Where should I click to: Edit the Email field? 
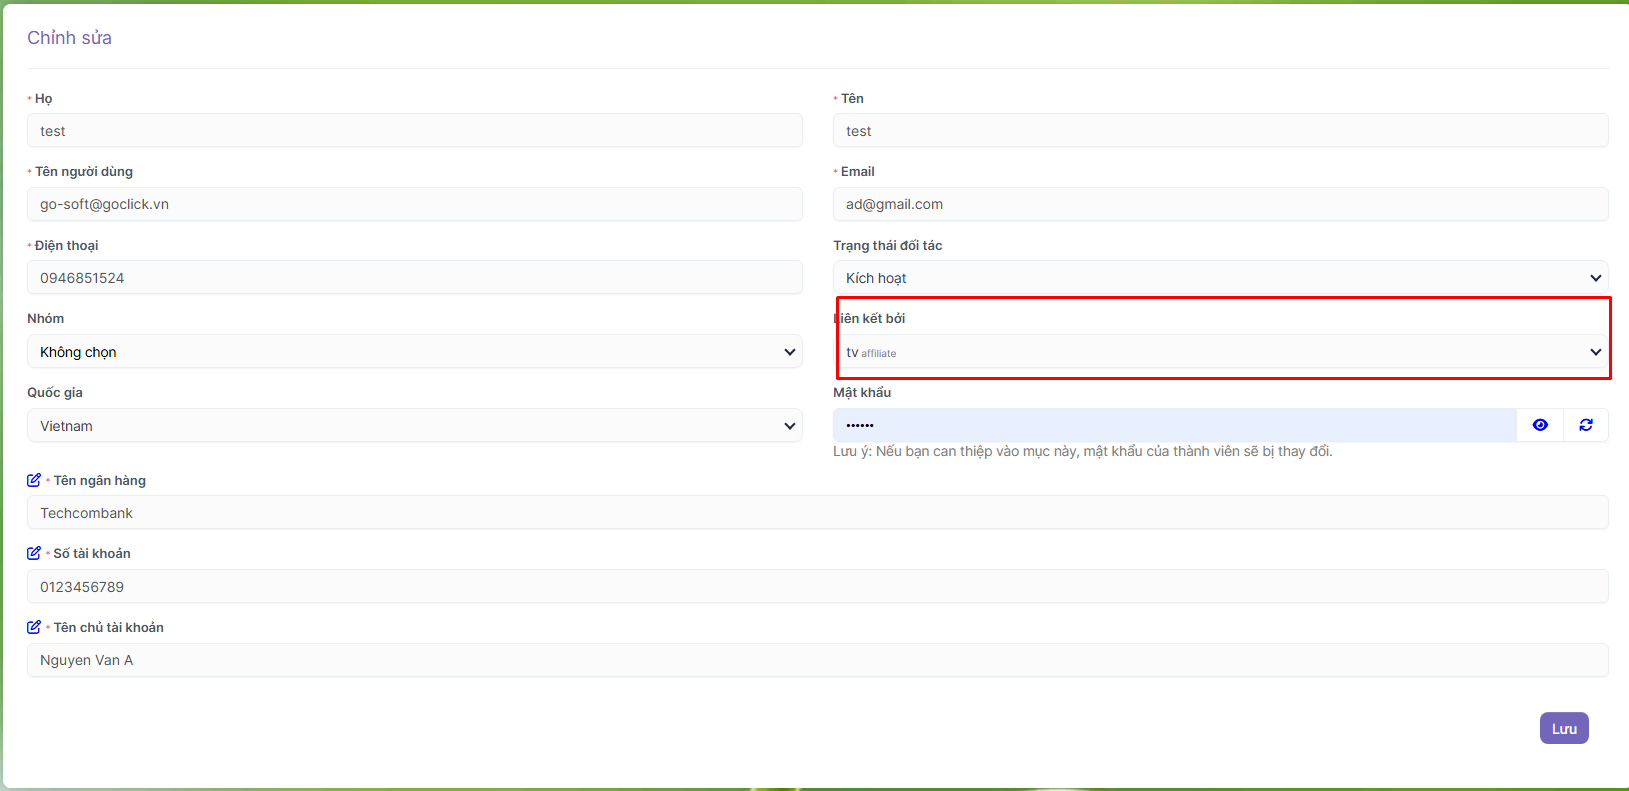point(1220,204)
